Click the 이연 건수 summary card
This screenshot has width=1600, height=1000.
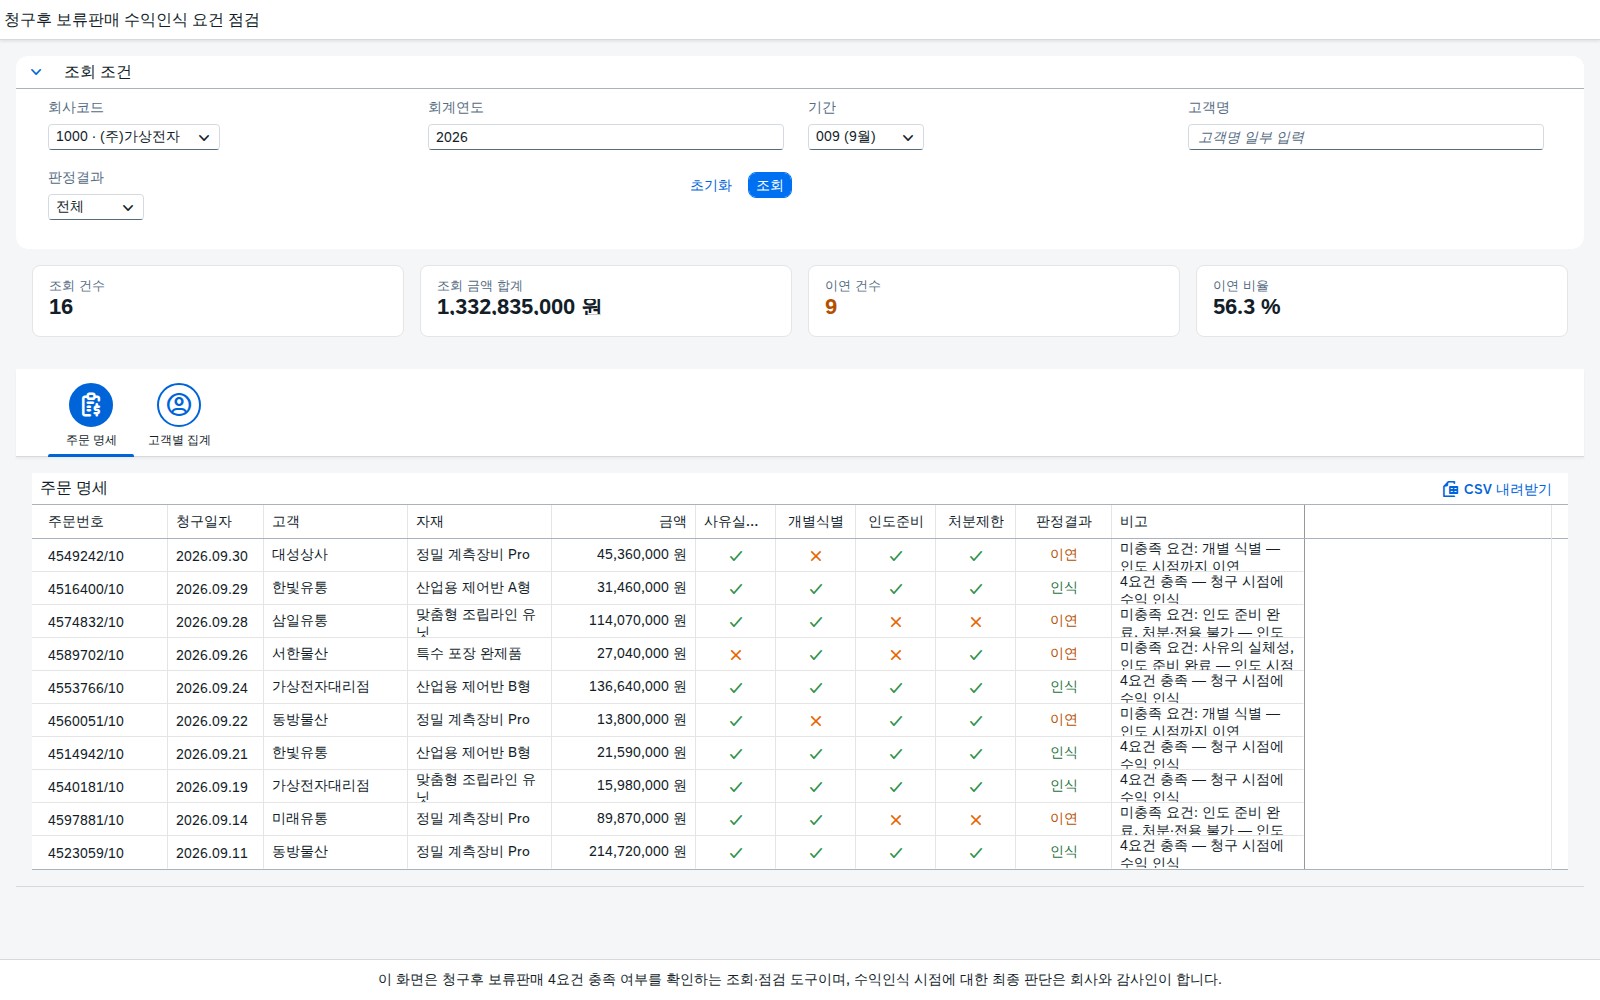click(994, 301)
